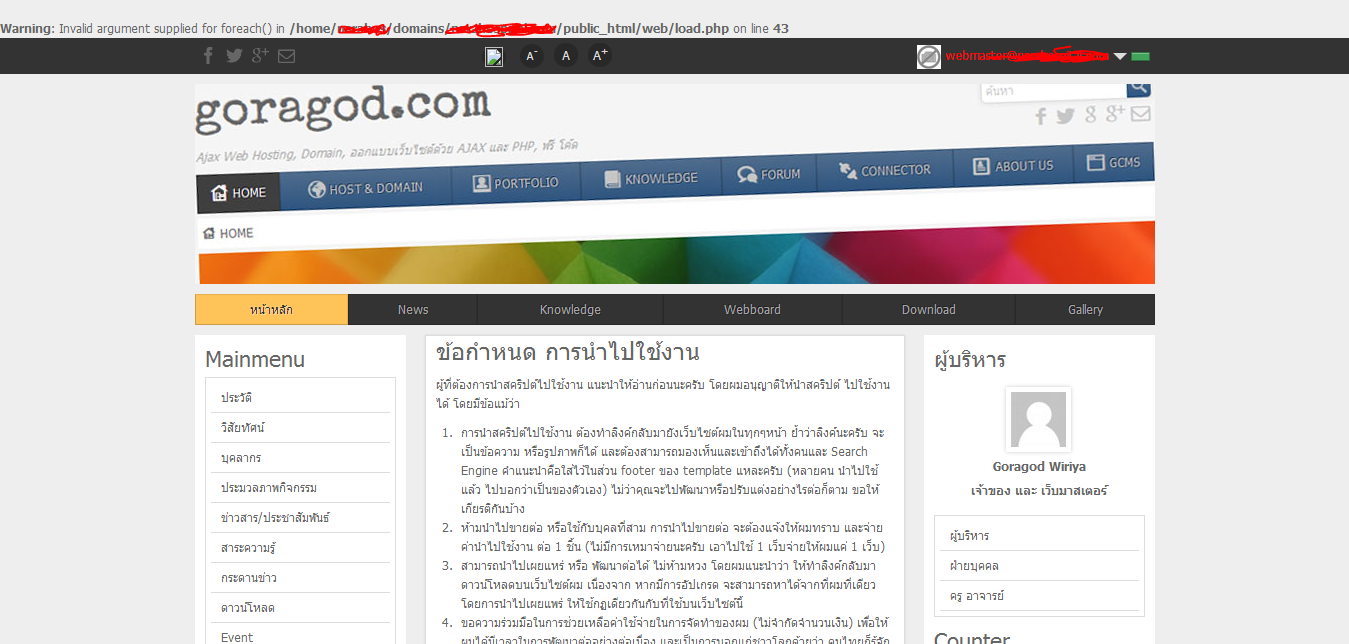Open วิสัยทัศน์ in Mainmenu
1349x644 pixels.
coord(301,428)
